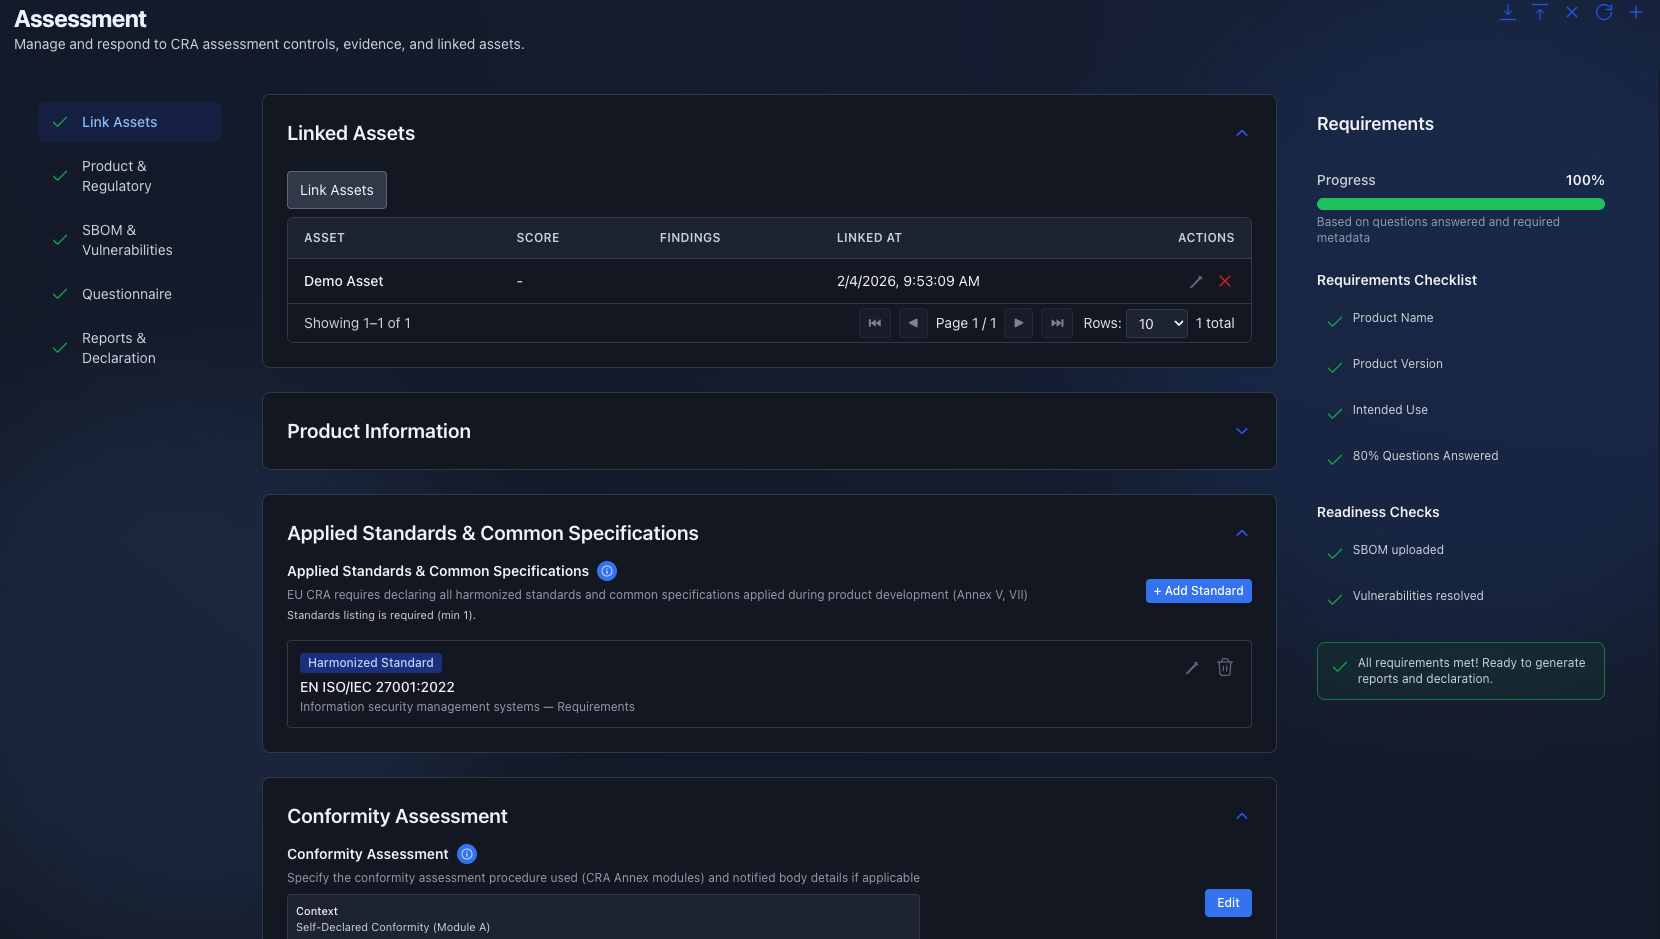Click the info icon beside Applied Standards heading
This screenshot has width=1660, height=939.
(607, 571)
